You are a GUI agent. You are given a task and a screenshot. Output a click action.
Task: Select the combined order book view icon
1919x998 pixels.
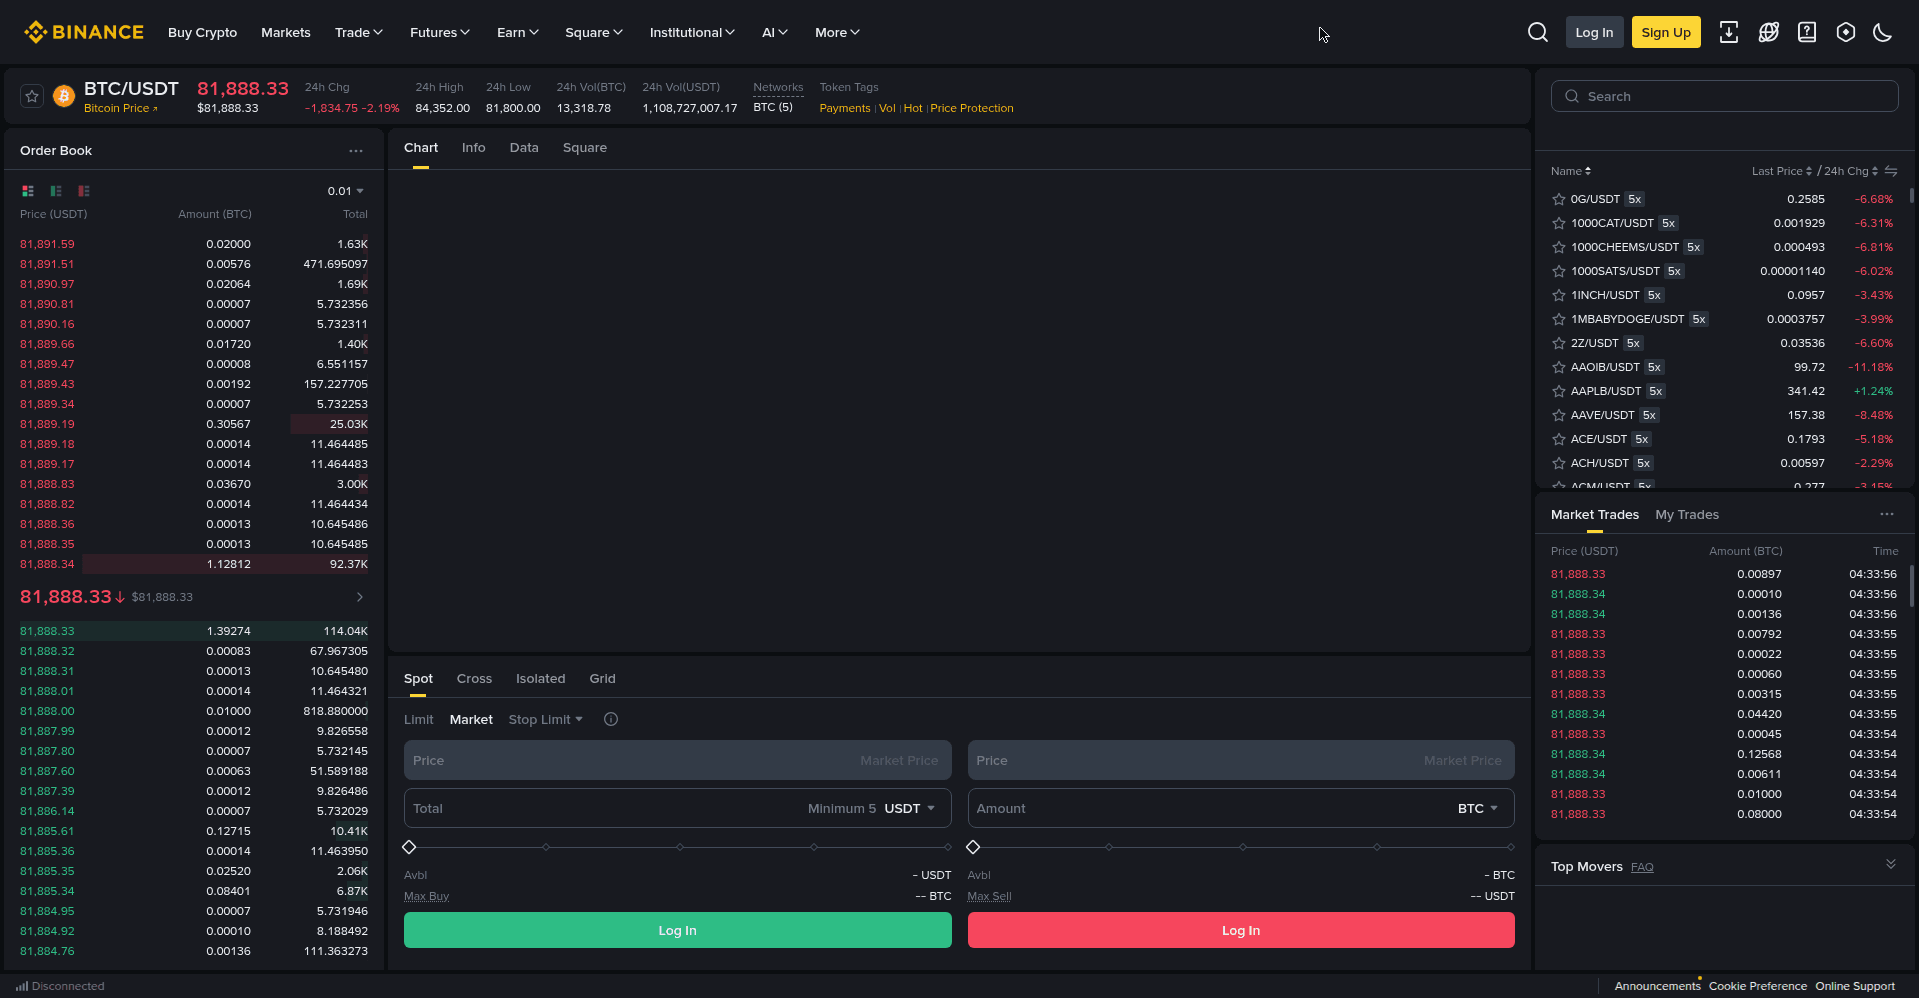point(28,191)
